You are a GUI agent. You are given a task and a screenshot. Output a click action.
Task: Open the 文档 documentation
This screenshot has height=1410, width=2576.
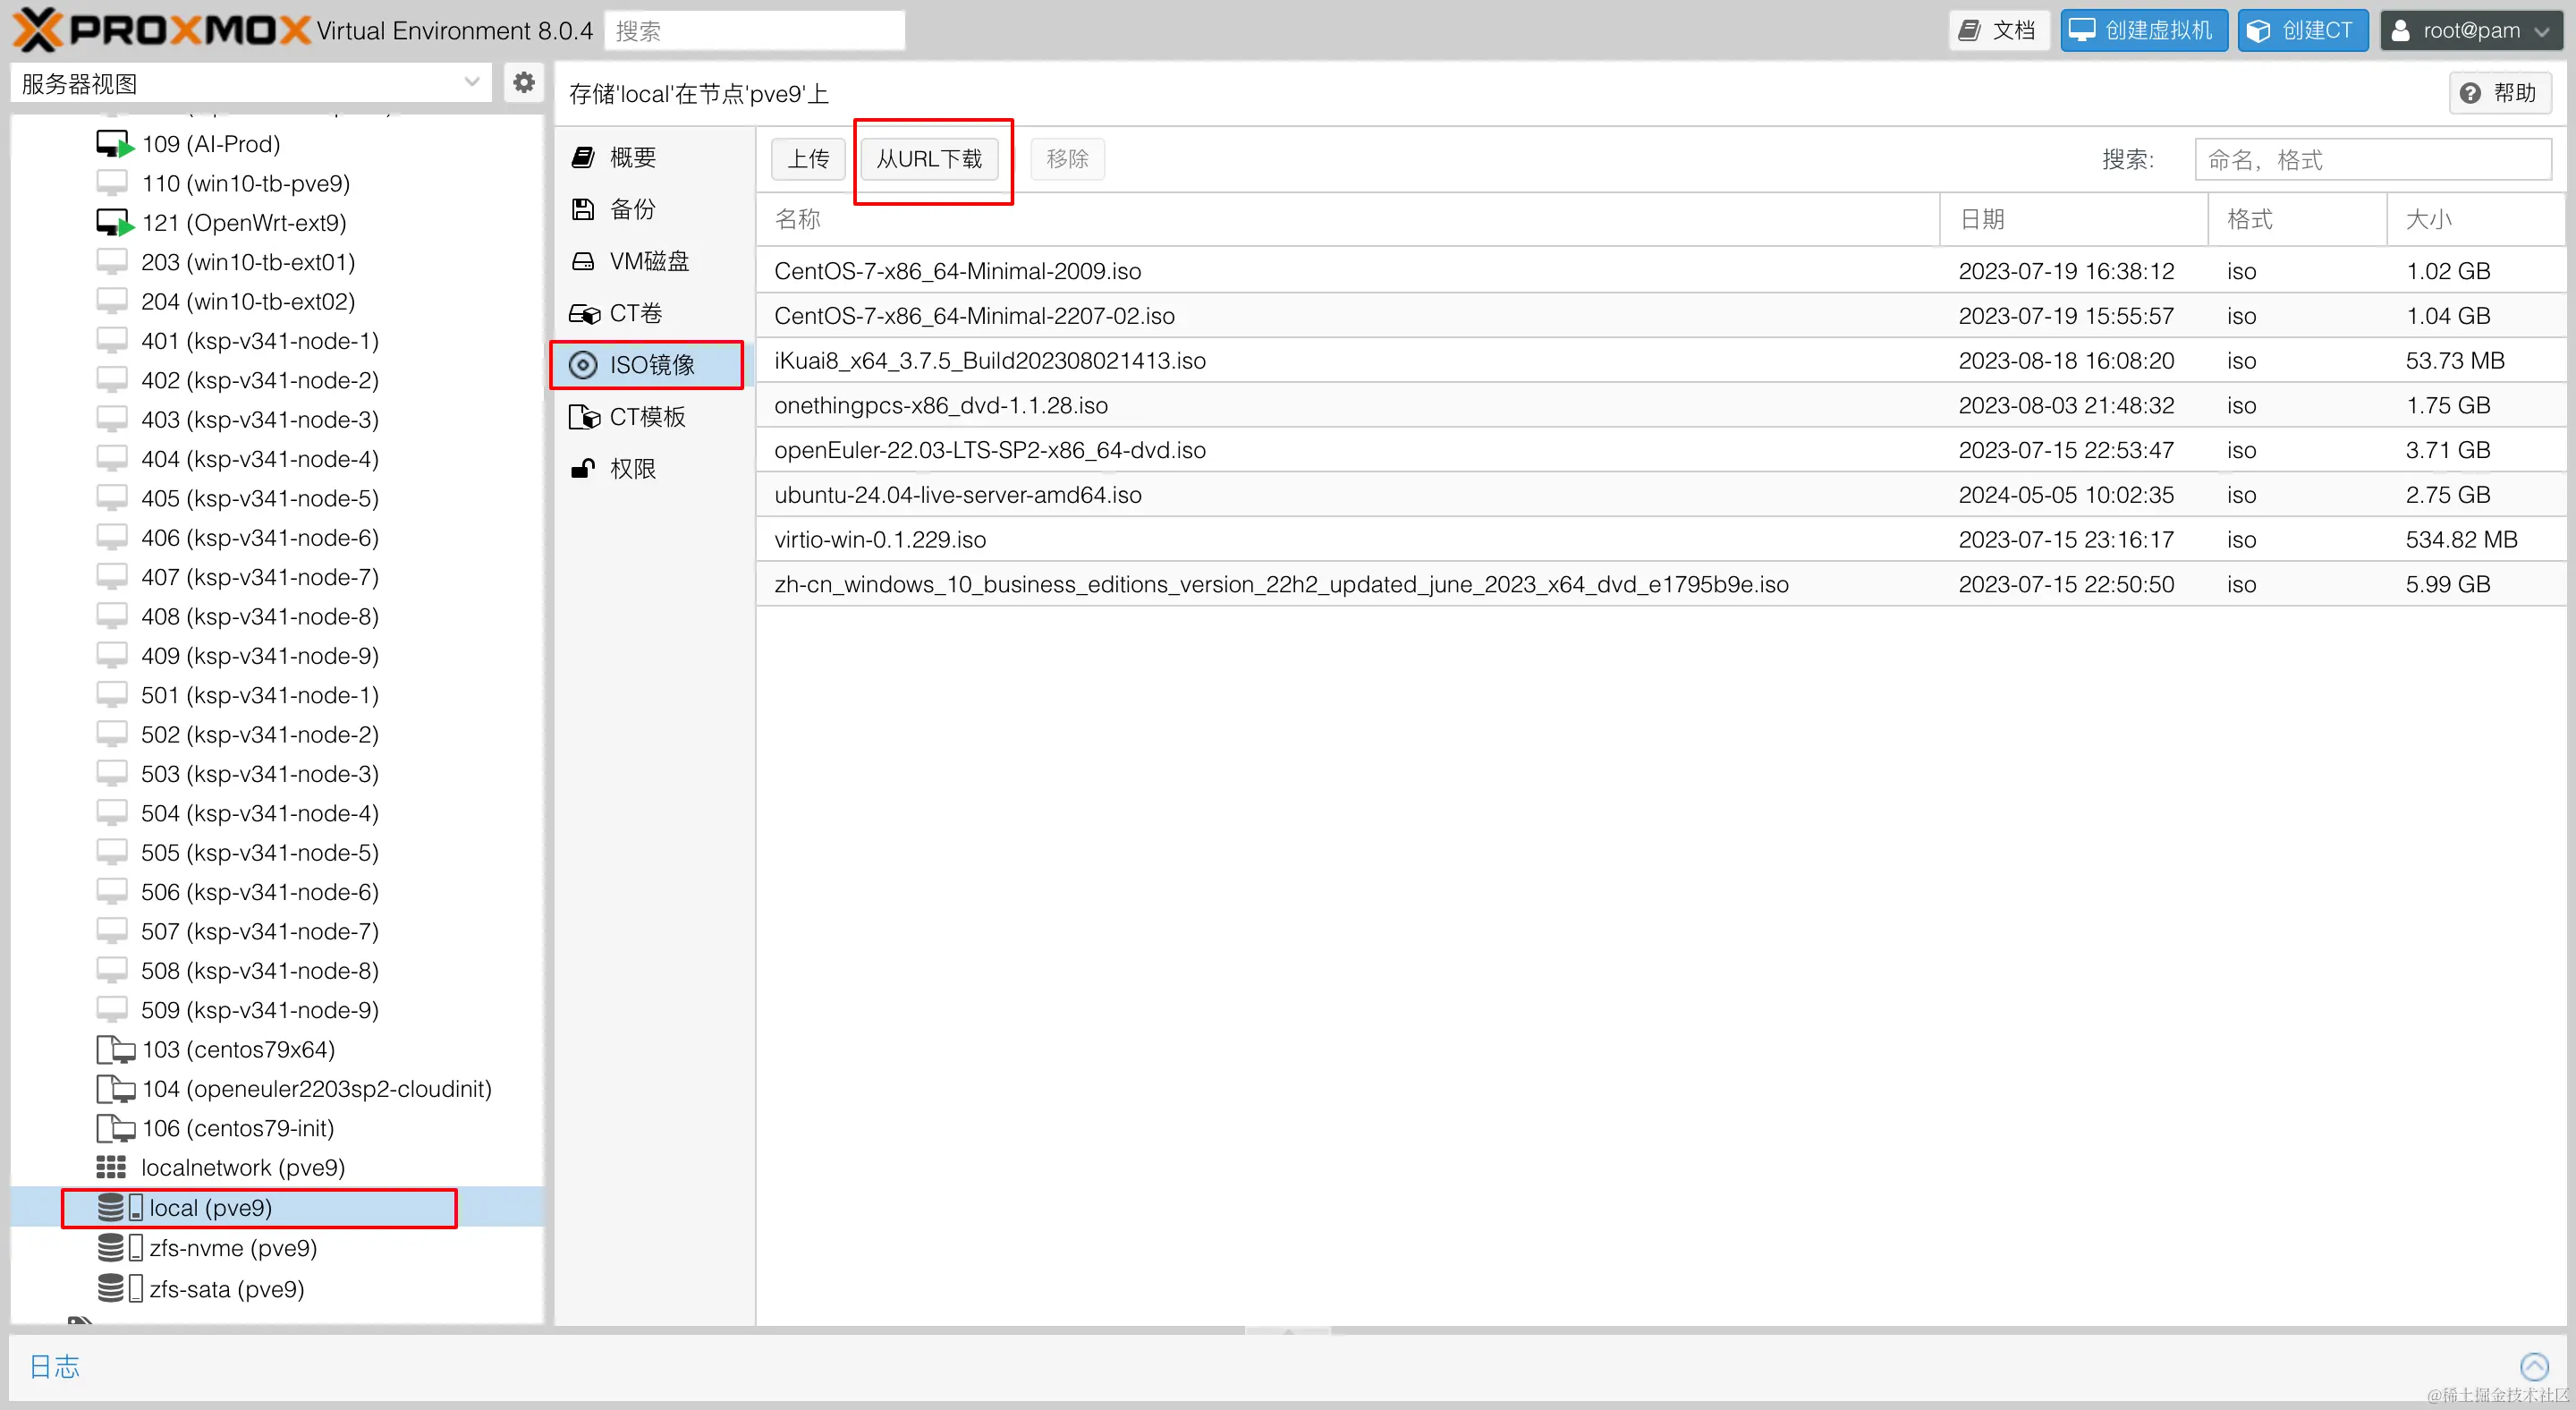[x=1999, y=30]
